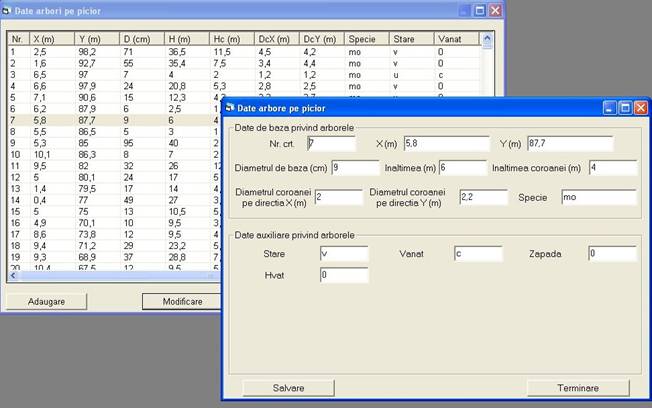Select row 4 with Y value 97,9
The height and width of the screenshot is (408, 652).
244,86
